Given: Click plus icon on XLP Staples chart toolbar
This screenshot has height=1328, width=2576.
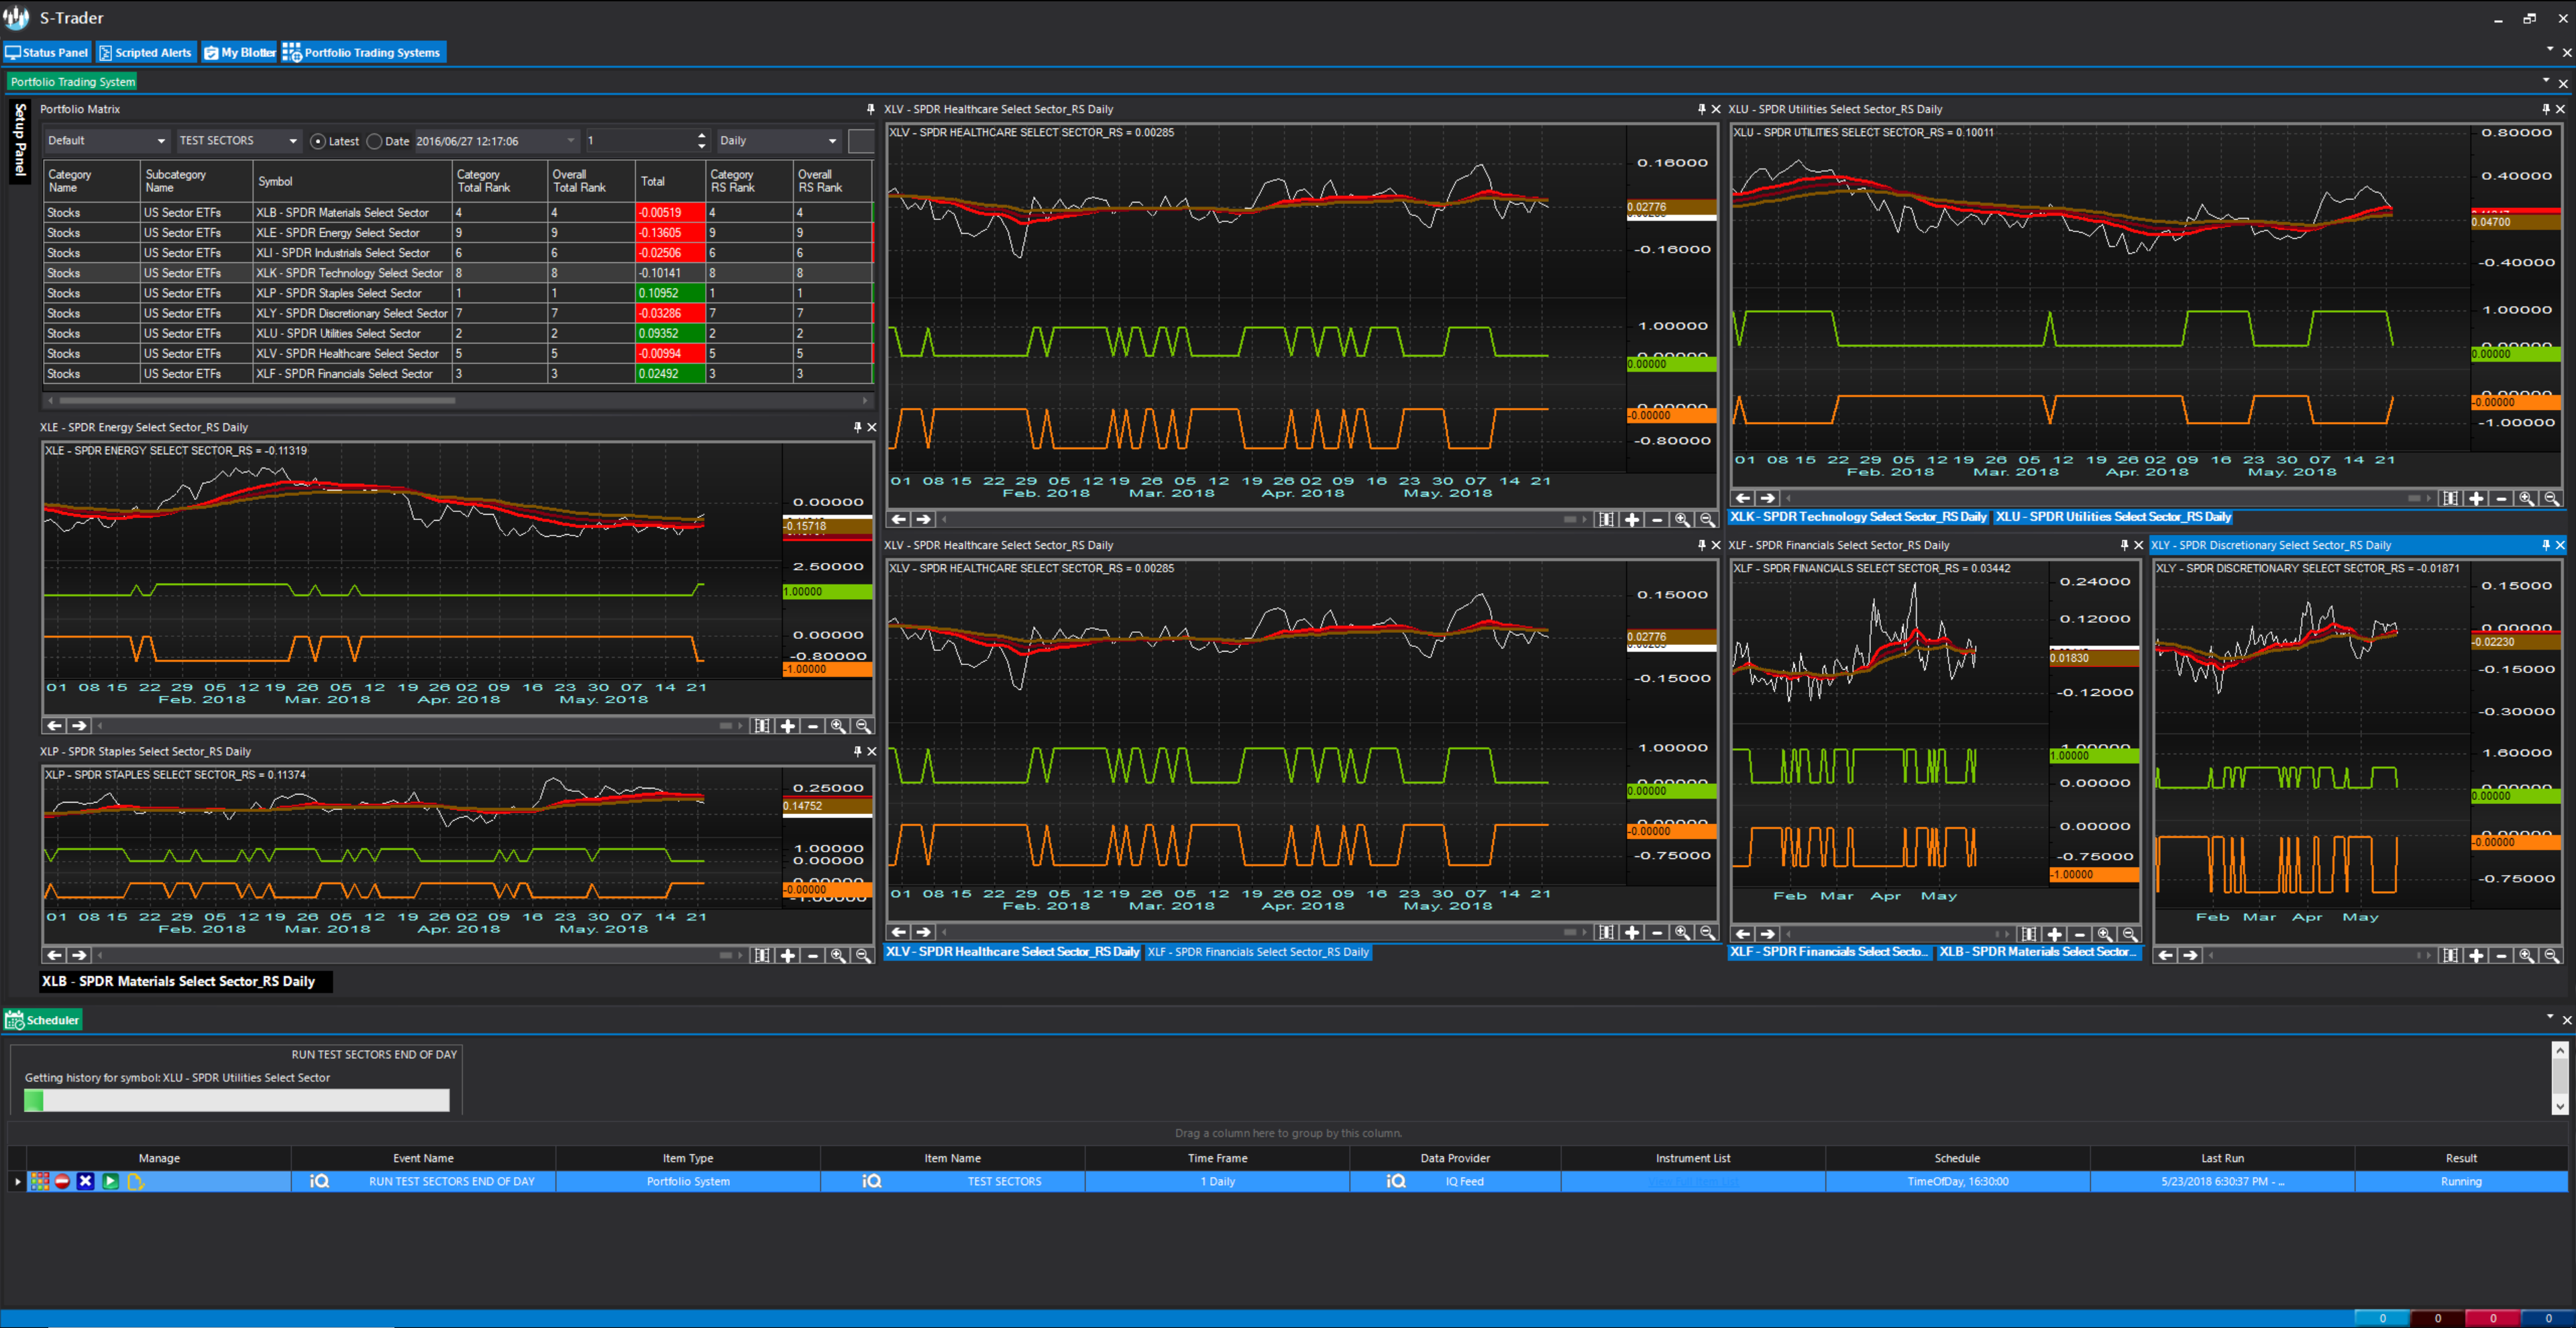Looking at the screenshot, I should click(x=788, y=956).
